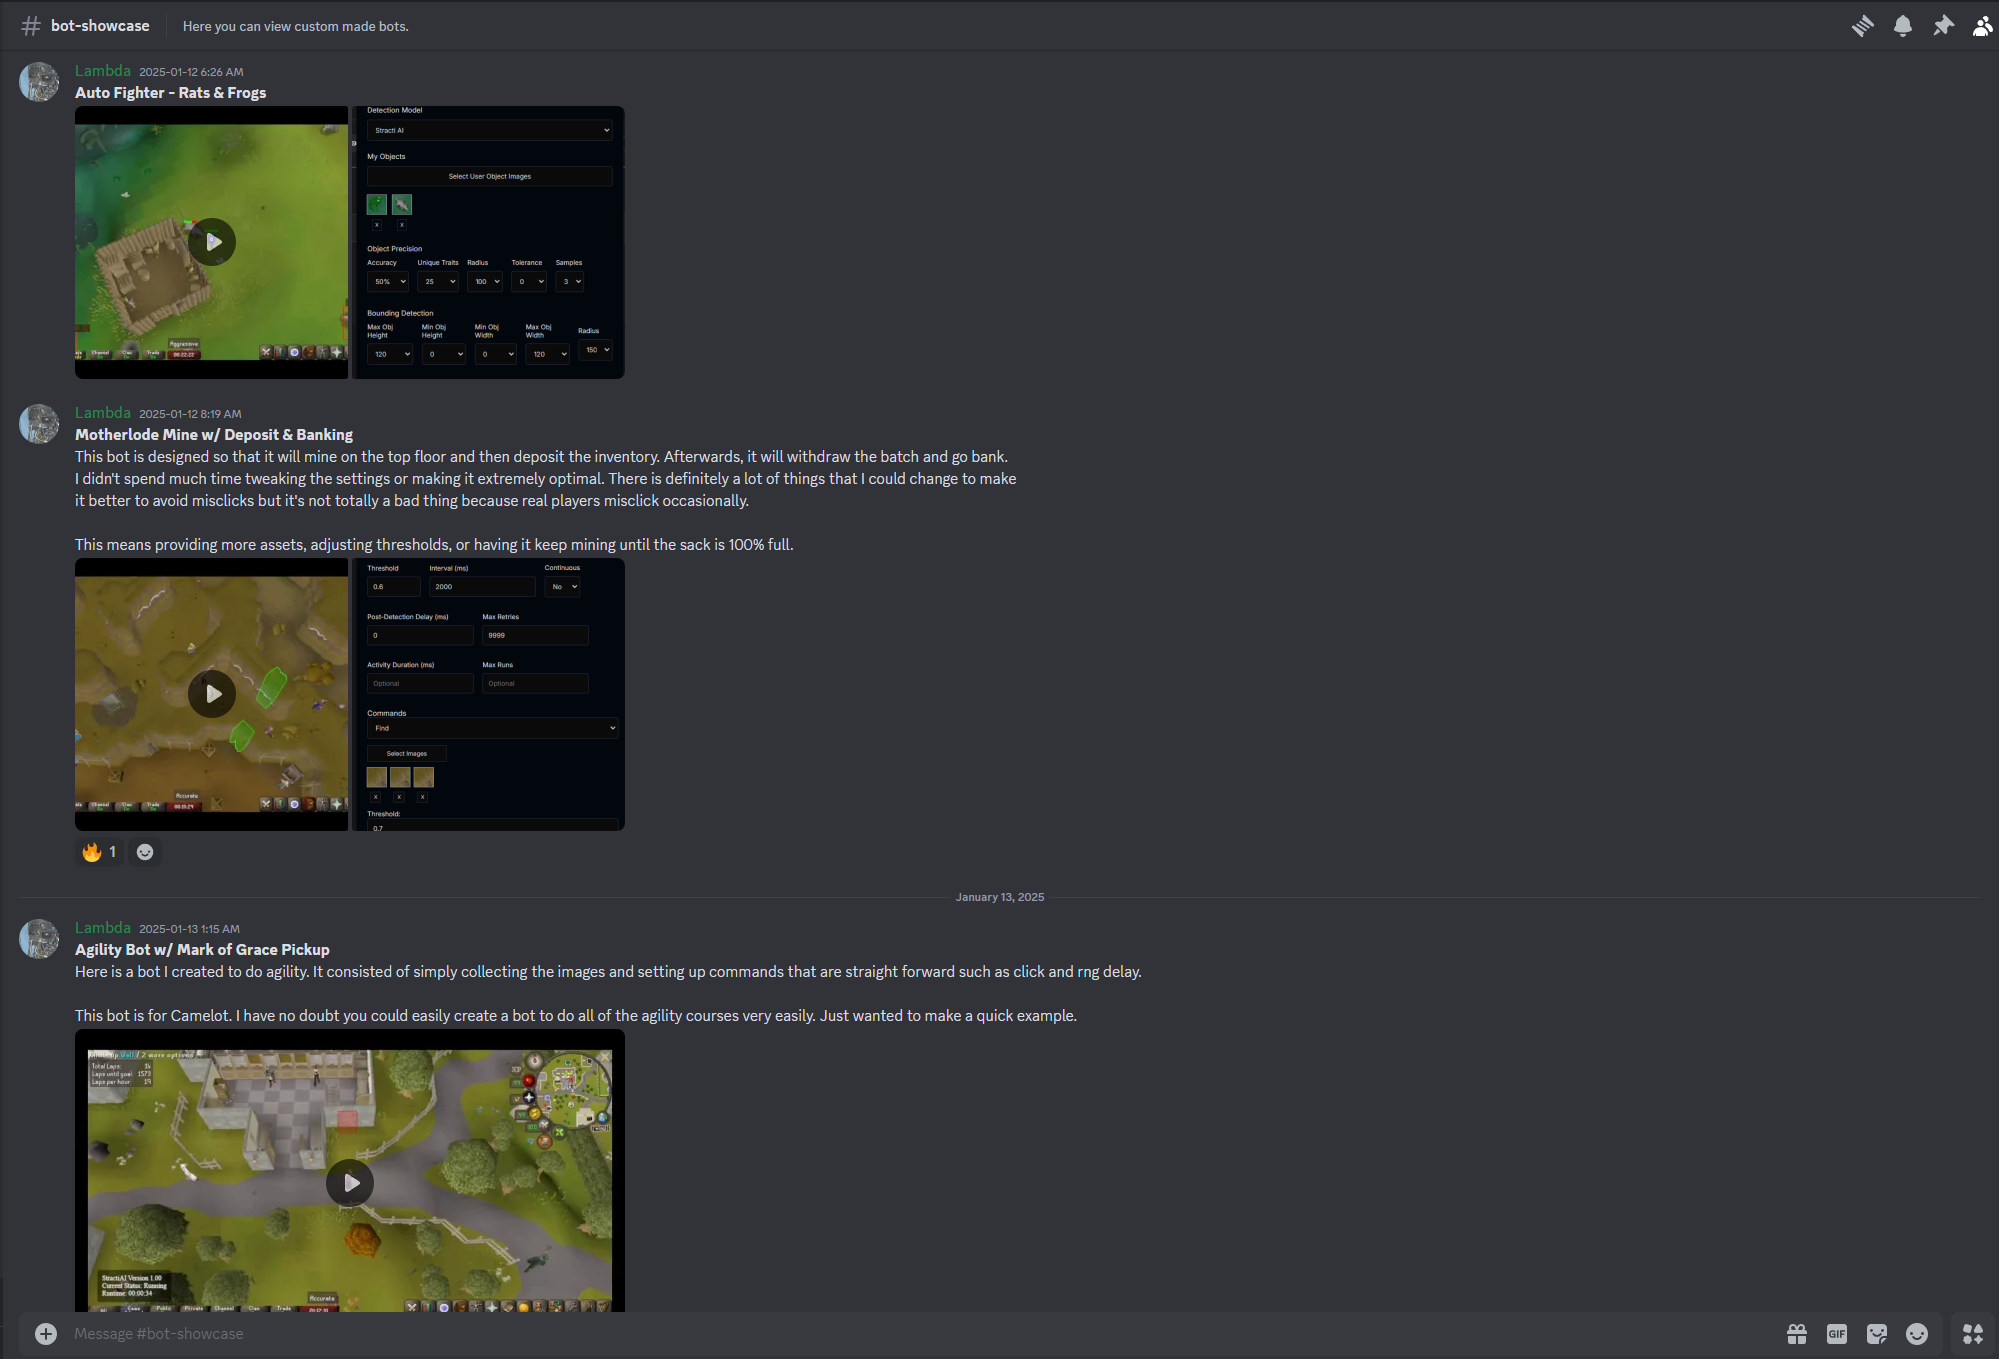
Task: Open the threads icon in channel header
Action: (1862, 26)
